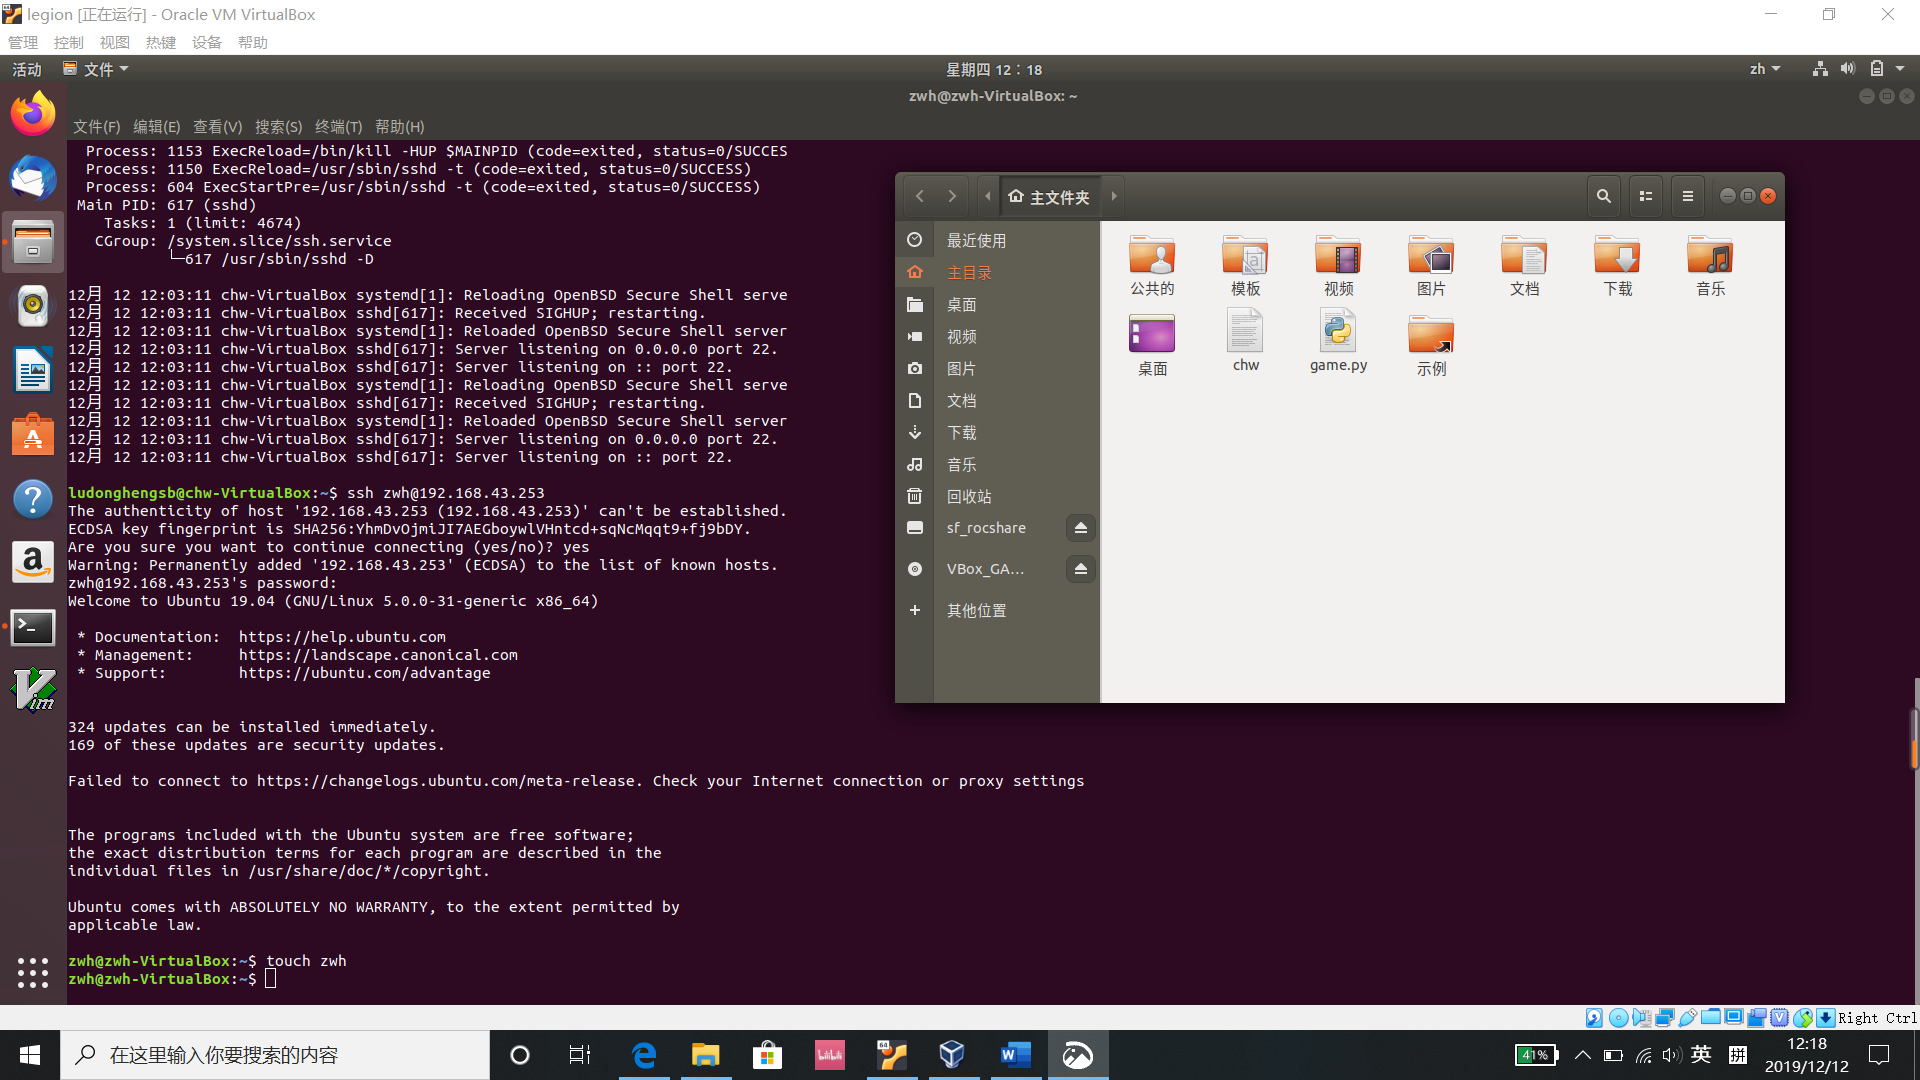Screen dimensions: 1920x1080
Task: Select 主目录 in the sidebar
Action: pyautogui.click(x=998, y=272)
